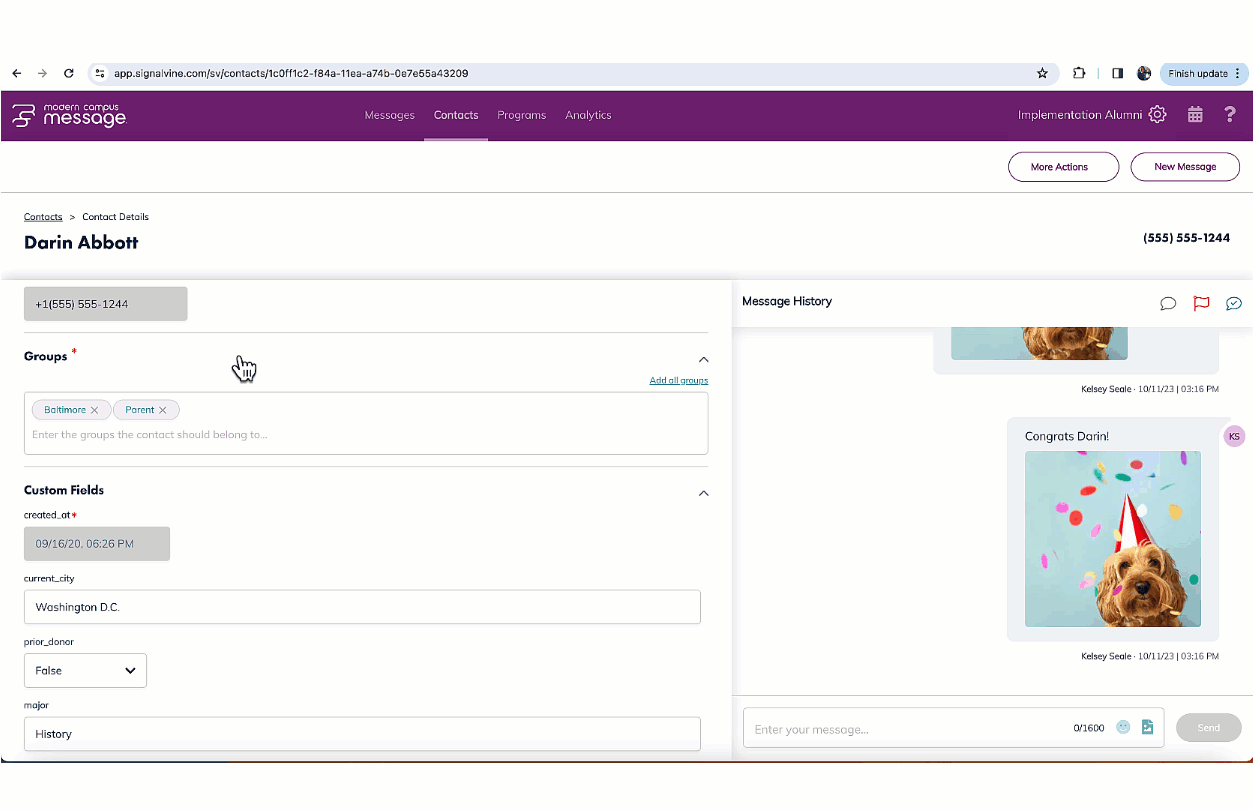This screenshot has width=1253, height=810.
Task: Open the Analytics tab
Action: [588, 115]
